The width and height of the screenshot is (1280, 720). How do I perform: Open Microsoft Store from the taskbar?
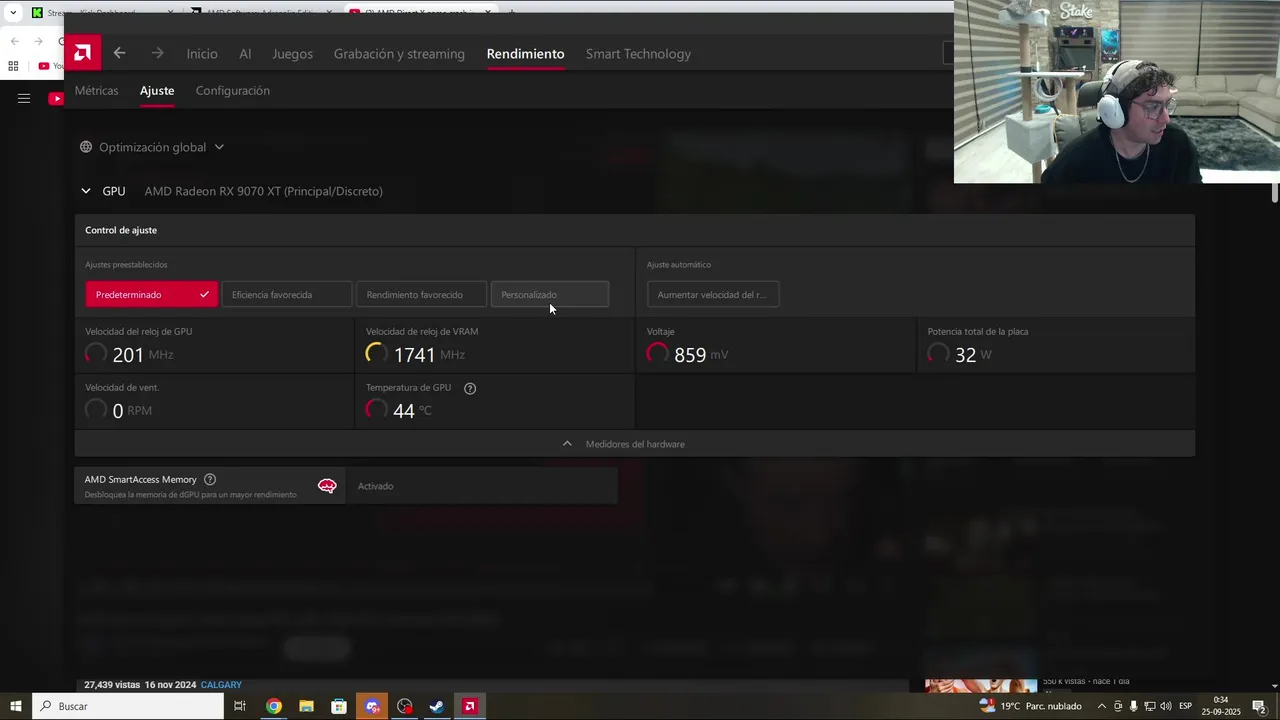(x=339, y=706)
